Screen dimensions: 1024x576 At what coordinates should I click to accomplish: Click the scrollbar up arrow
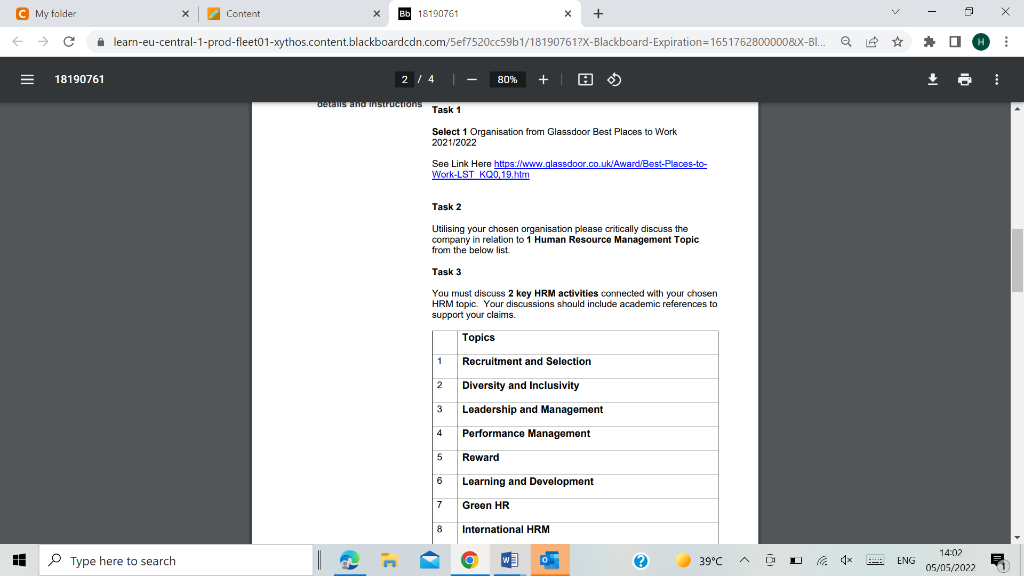tap(1017, 108)
